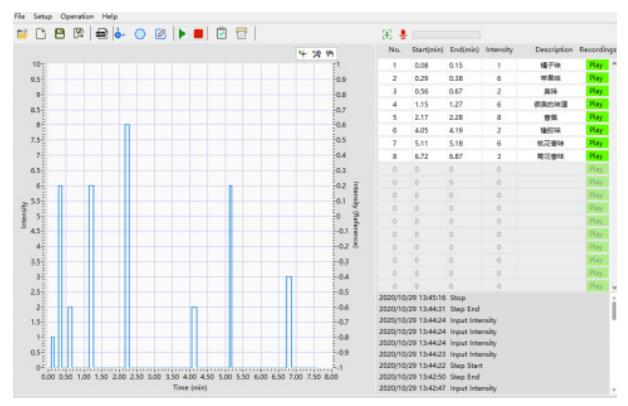
Task: Play the recording for row No. 5
Action: coord(596,117)
